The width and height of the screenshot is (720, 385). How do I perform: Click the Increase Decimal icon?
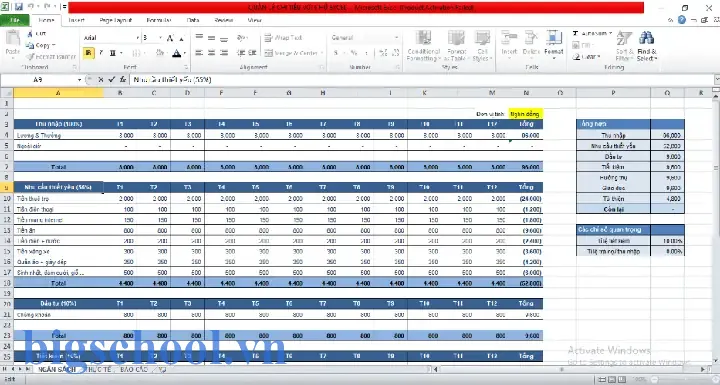click(x=384, y=53)
